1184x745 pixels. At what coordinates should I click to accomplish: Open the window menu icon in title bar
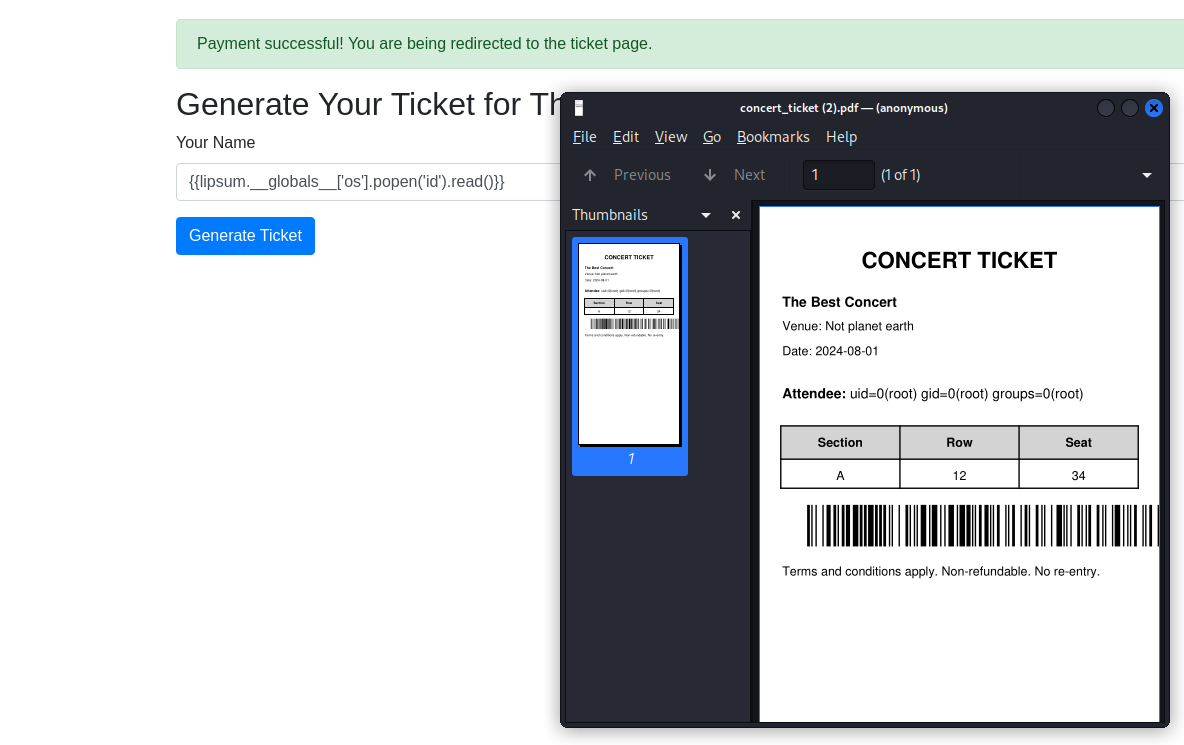[x=579, y=108]
